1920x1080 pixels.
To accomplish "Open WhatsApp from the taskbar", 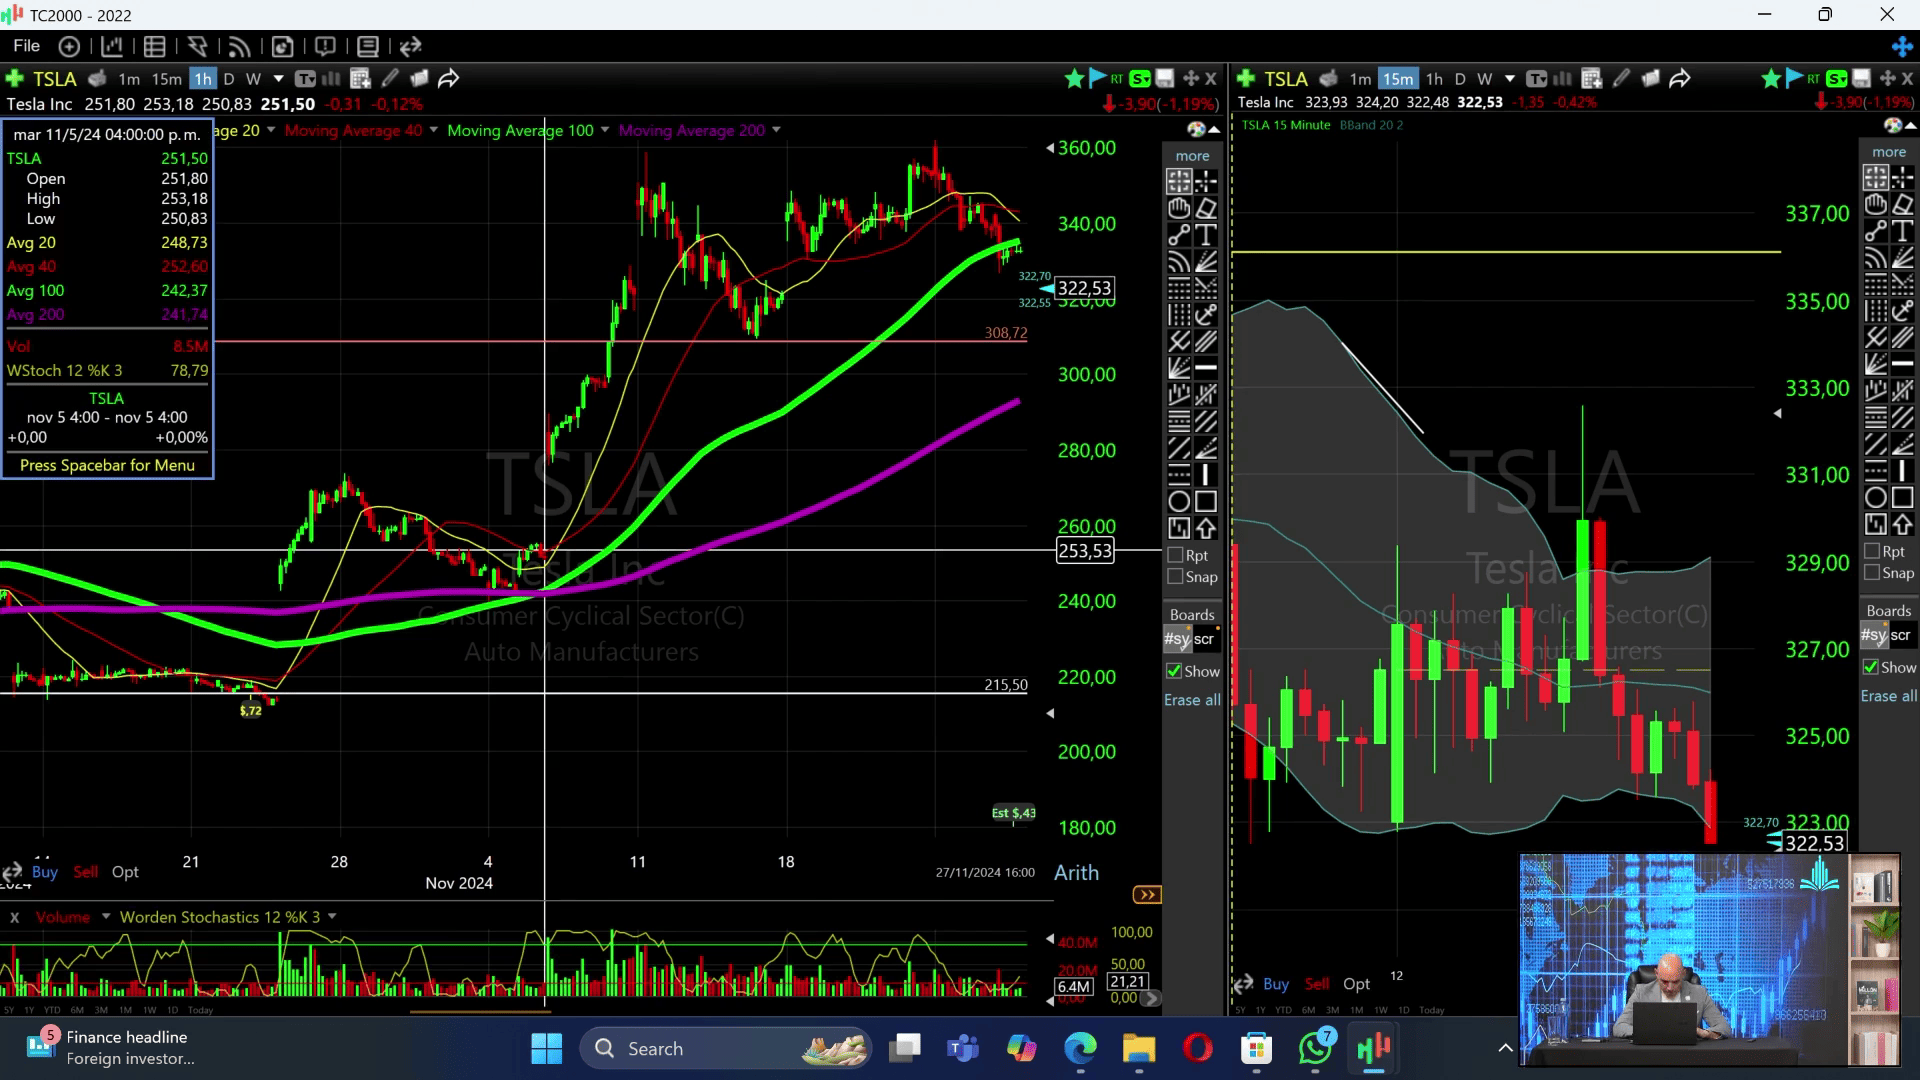I will [x=1316, y=1048].
